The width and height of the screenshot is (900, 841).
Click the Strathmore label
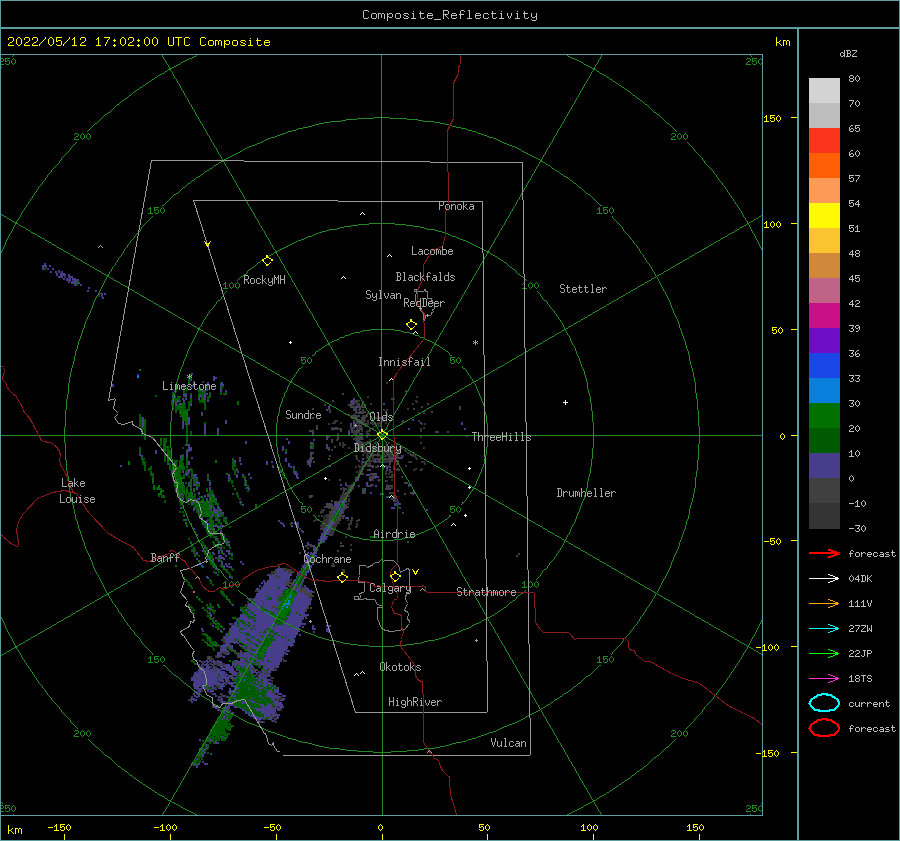tap(486, 592)
